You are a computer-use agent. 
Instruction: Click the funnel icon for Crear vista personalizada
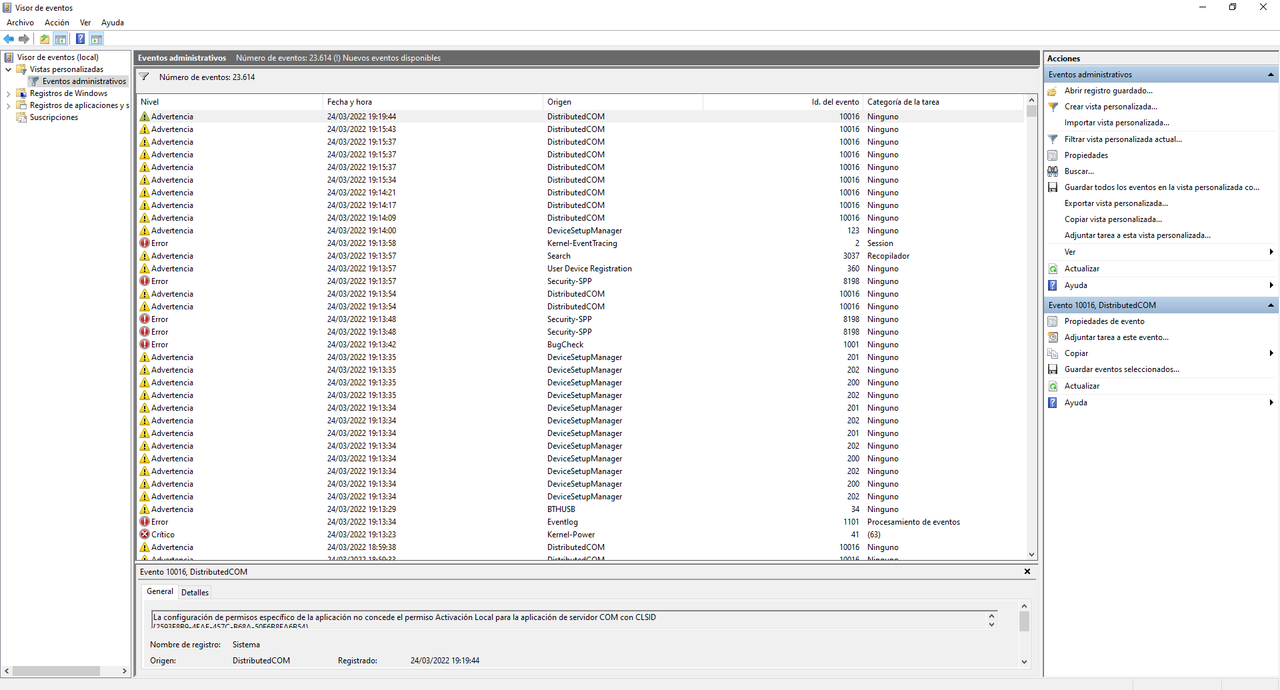pyautogui.click(x=1053, y=107)
